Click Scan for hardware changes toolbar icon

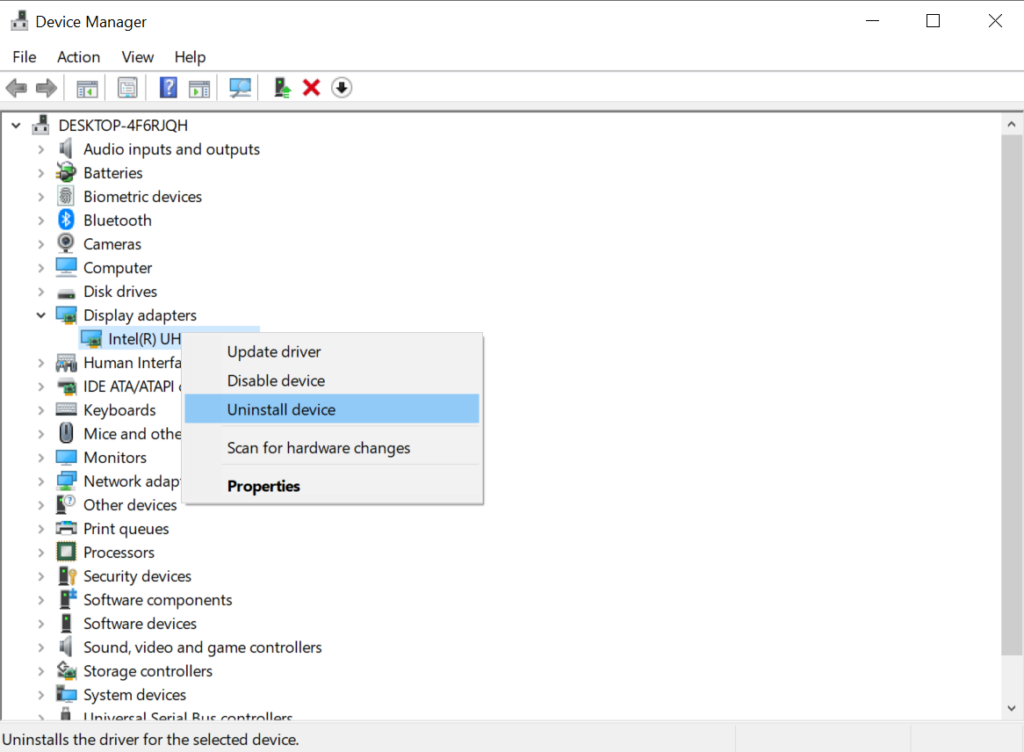tap(240, 88)
